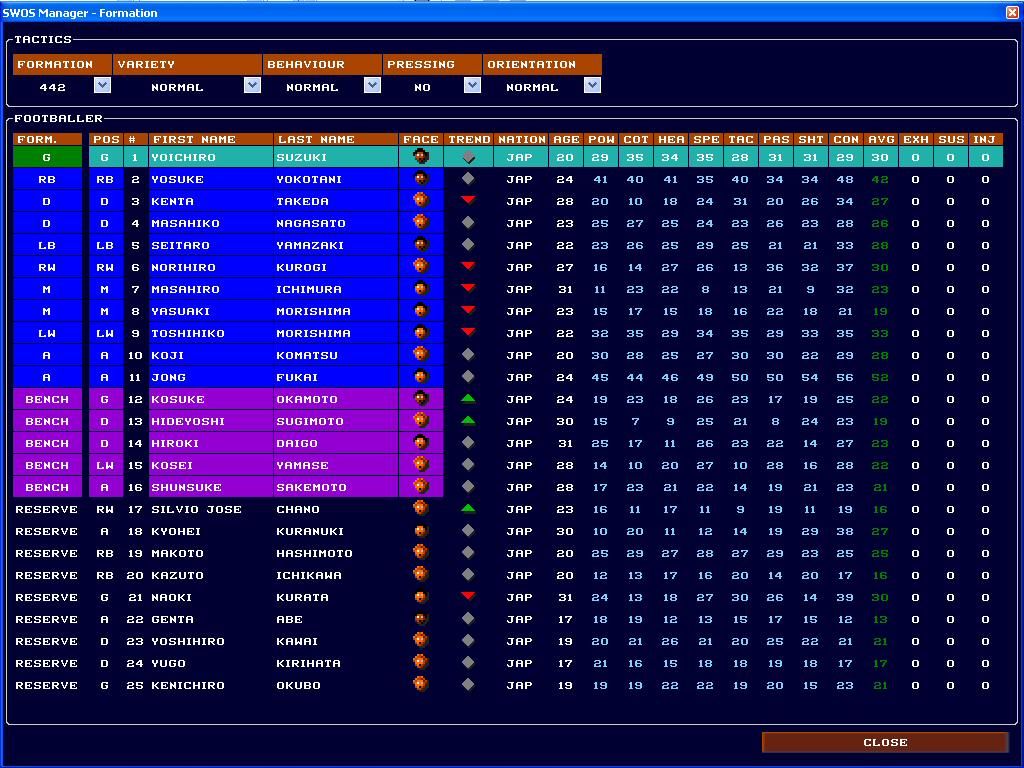1024x768 pixels.
Task: Click face icon of Shunsuke Sakemoto
Action: click(420, 487)
